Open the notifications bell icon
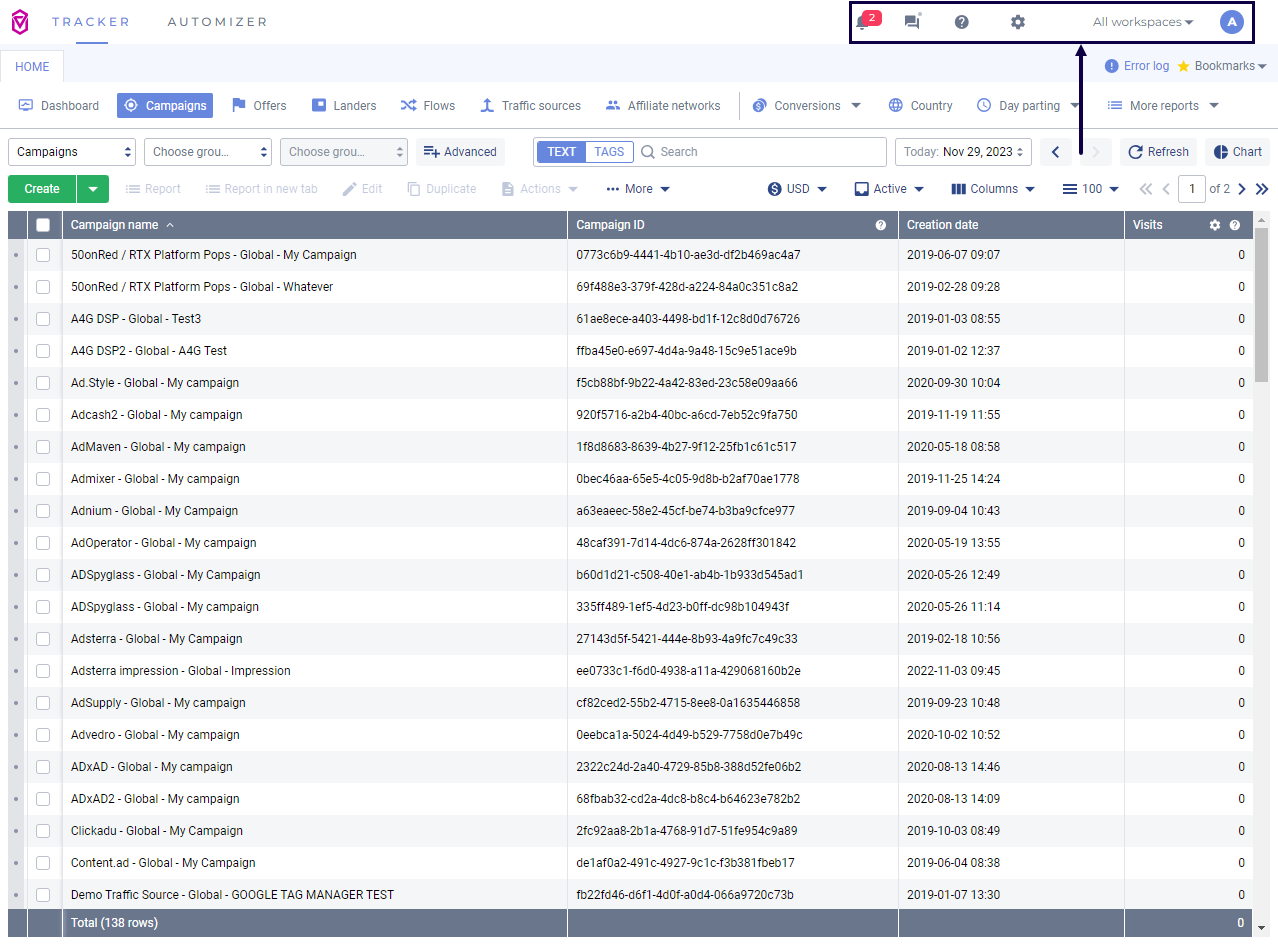 pyautogui.click(x=862, y=22)
